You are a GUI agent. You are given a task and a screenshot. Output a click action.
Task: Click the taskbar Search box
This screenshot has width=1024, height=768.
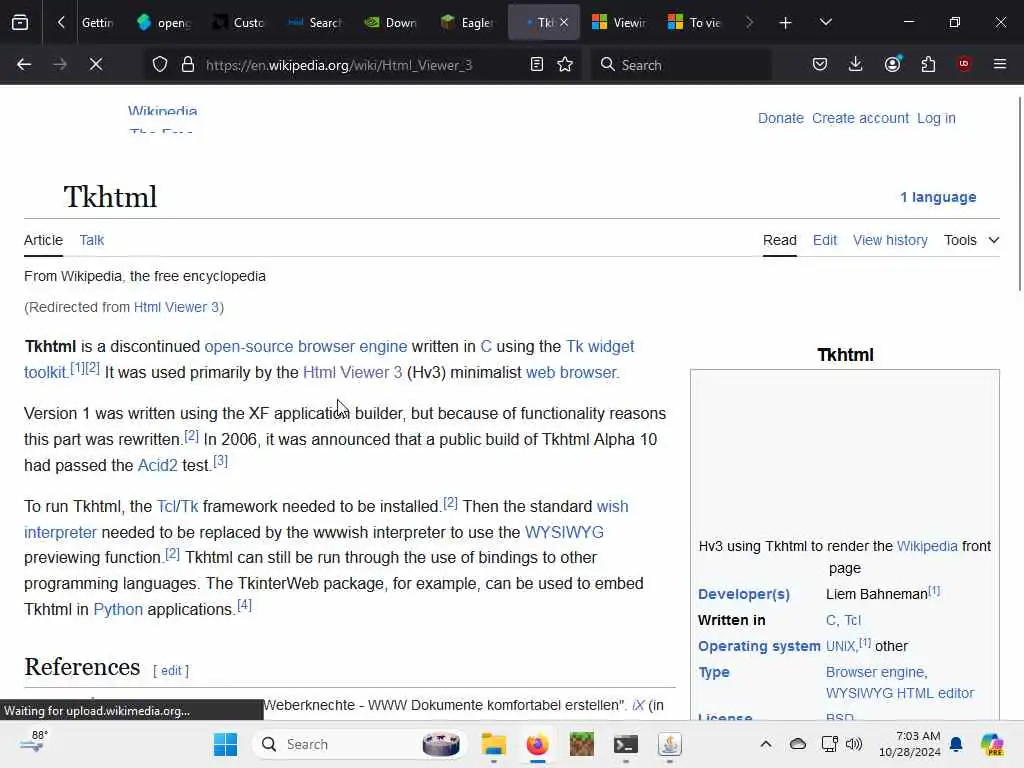point(358,744)
